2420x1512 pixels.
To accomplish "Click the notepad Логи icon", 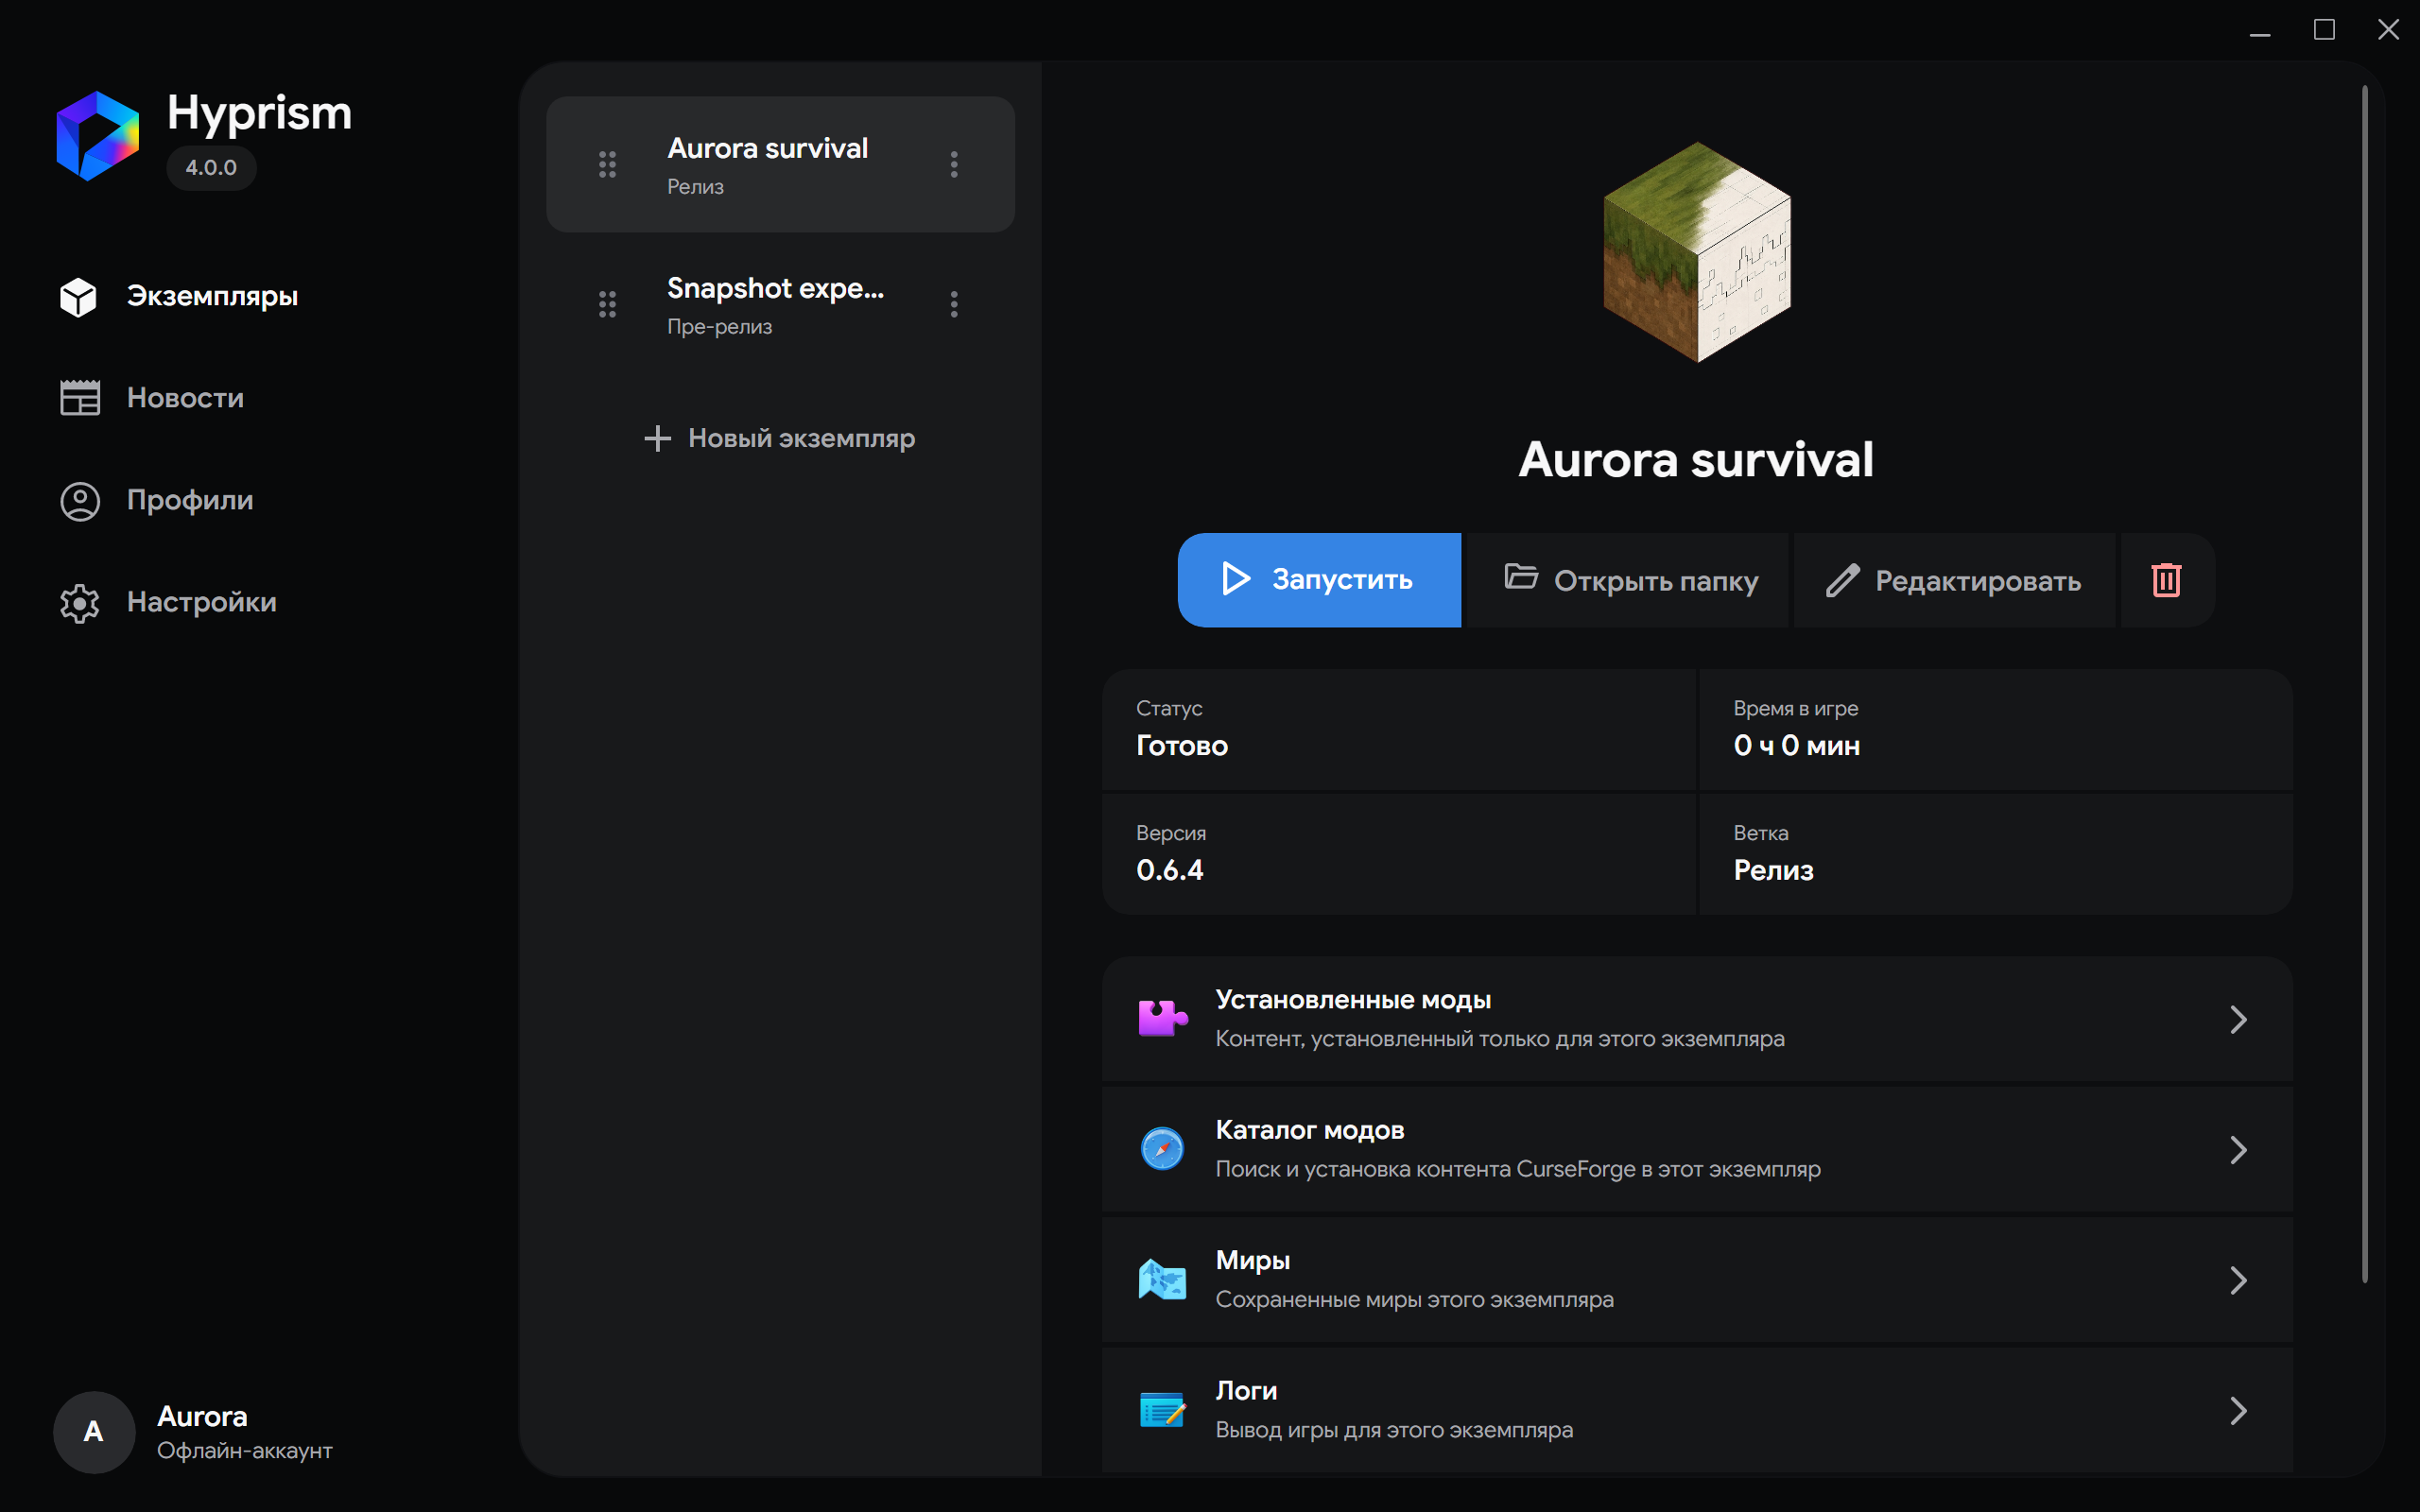I will 1163,1410.
